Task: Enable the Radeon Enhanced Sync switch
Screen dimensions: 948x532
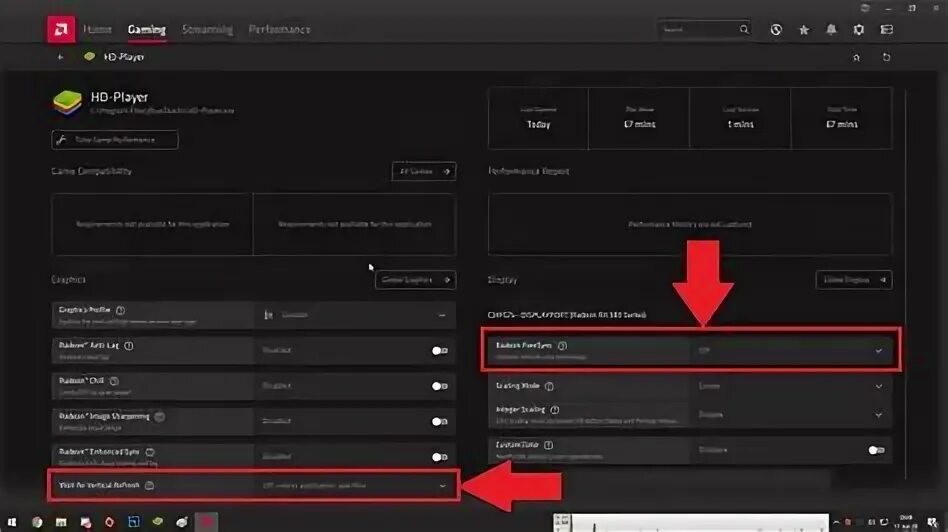Action: pos(440,457)
